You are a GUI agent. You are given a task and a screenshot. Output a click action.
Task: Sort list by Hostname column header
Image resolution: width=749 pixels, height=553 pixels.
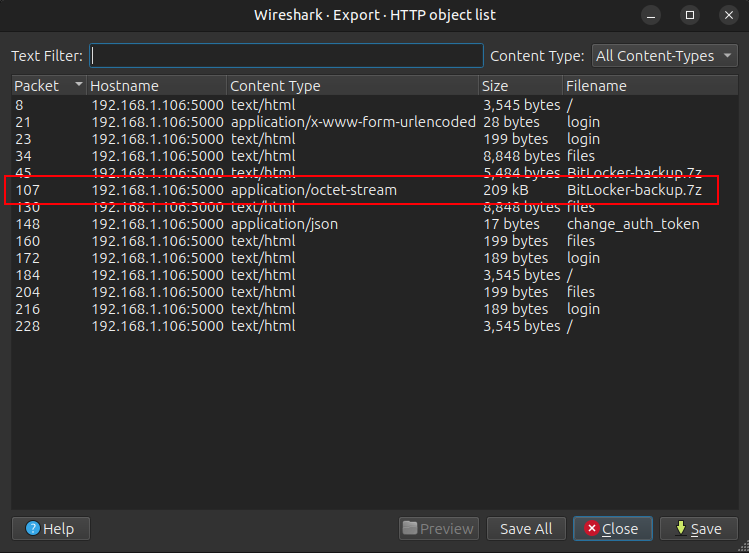(156, 86)
